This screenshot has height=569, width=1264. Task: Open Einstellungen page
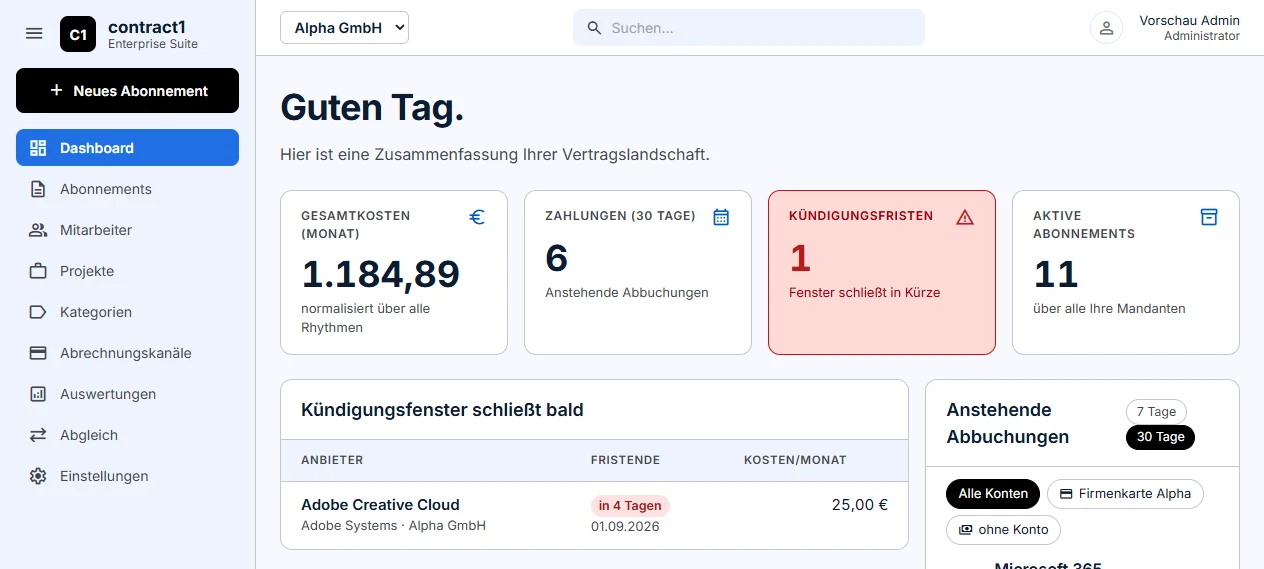[x=127, y=476]
